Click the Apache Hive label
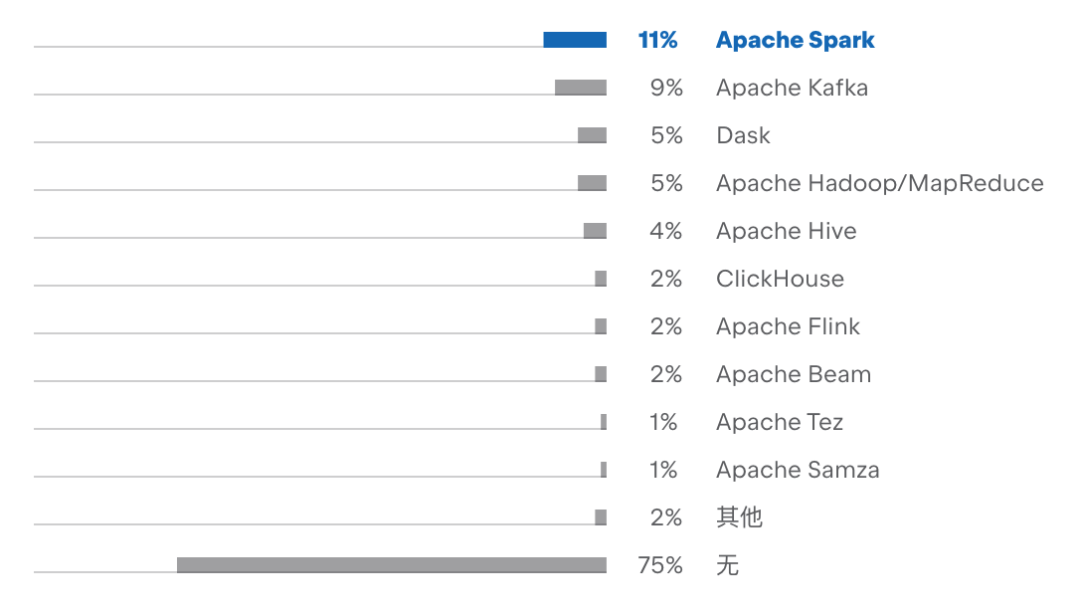Viewport: 1080px width, 615px height. click(x=786, y=231)
